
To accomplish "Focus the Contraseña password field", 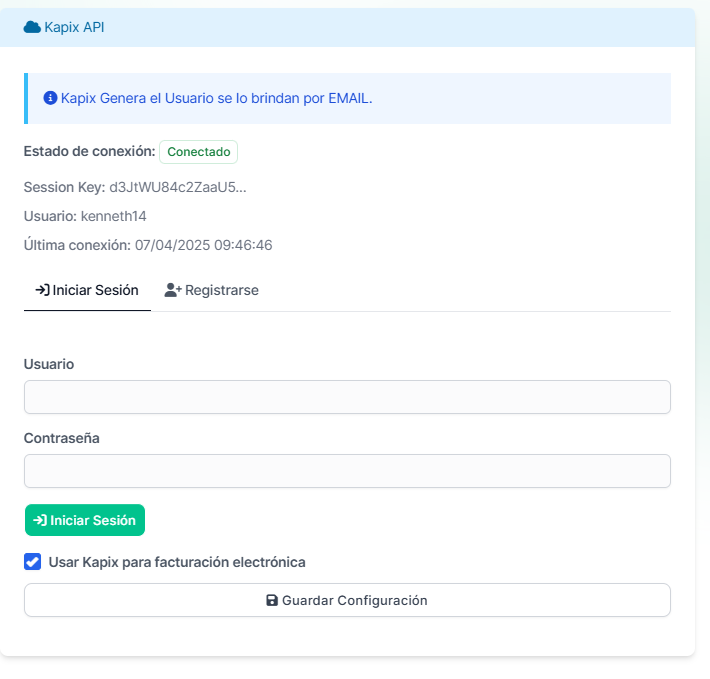I will coord(347,472).
